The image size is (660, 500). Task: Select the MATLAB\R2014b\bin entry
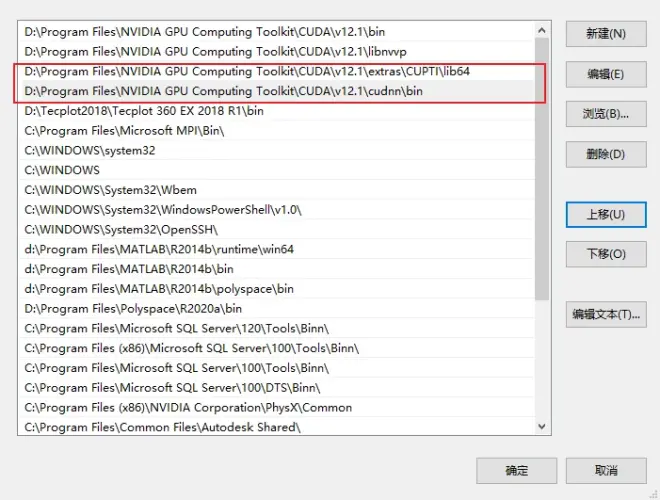click(276, 269)
